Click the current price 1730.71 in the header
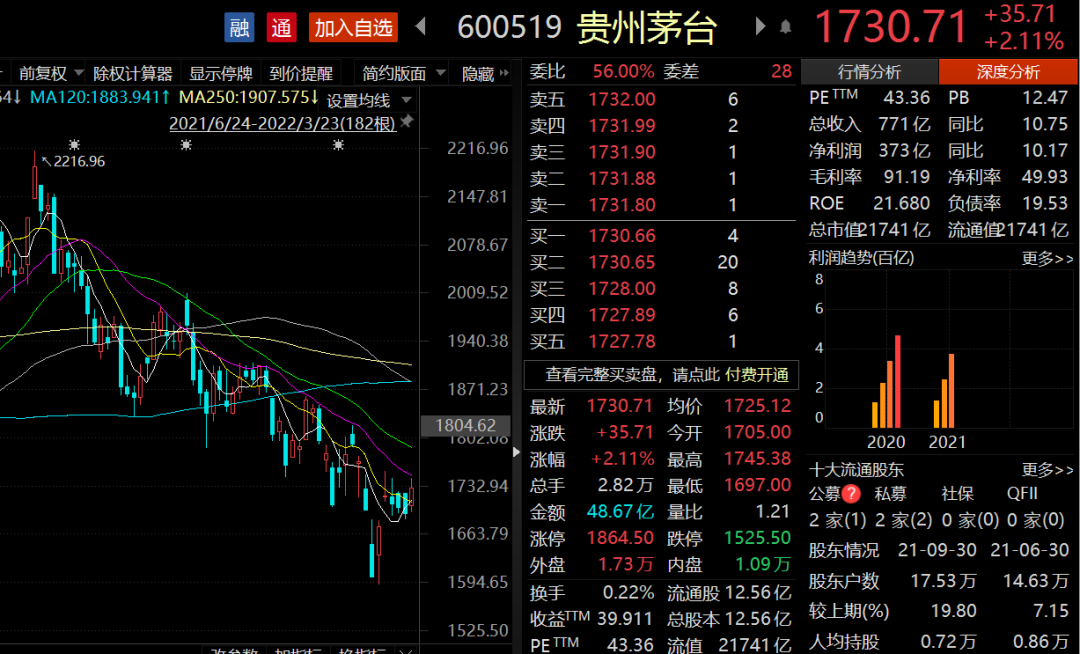 [891, 27]
